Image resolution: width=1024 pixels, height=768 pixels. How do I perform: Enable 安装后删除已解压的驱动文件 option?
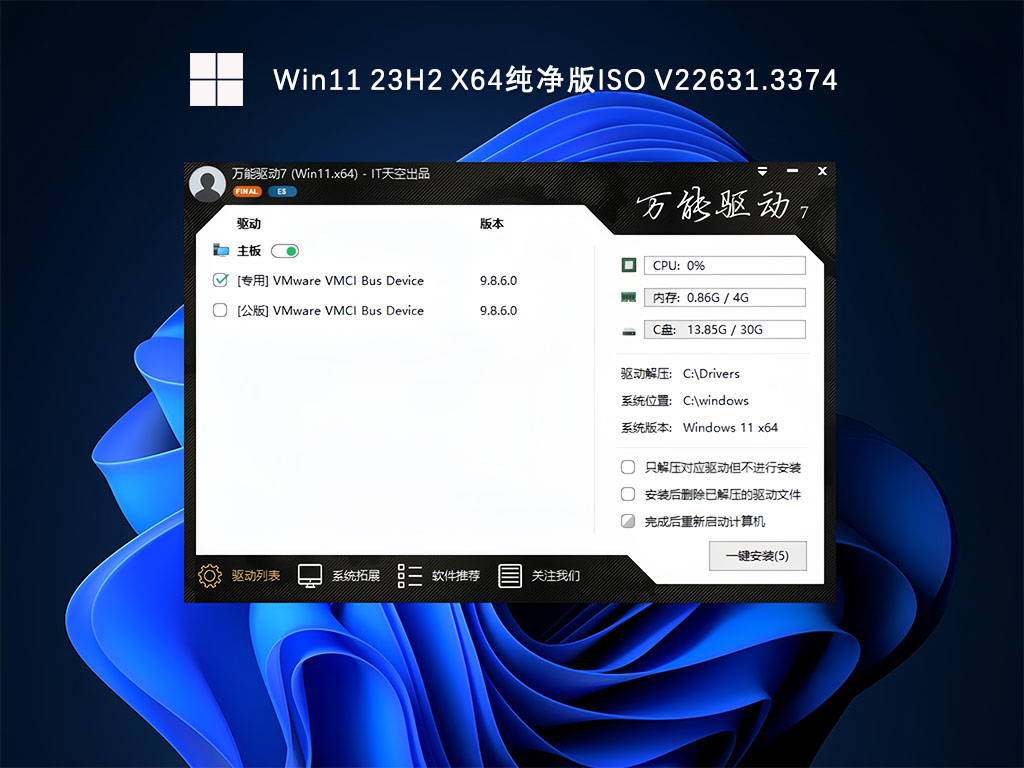[x=628, y=494]
